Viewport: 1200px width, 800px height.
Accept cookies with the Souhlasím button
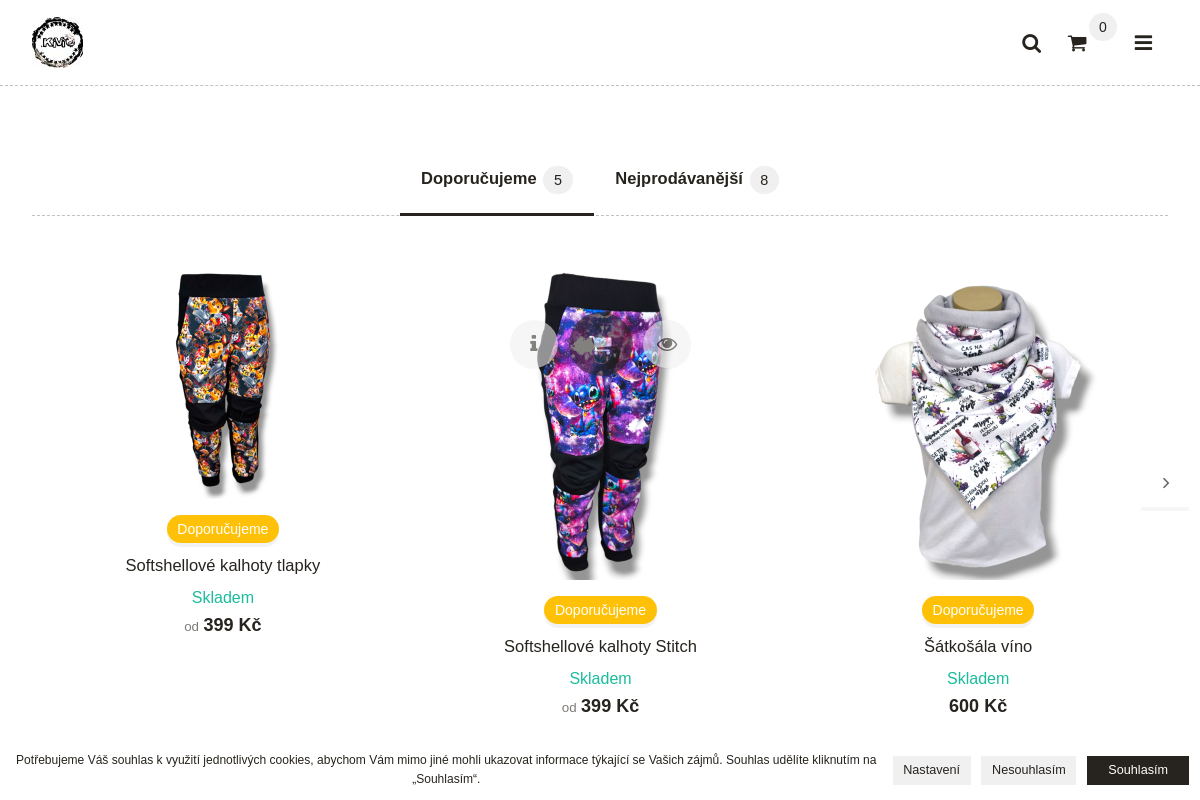[x=1138, y=769]
